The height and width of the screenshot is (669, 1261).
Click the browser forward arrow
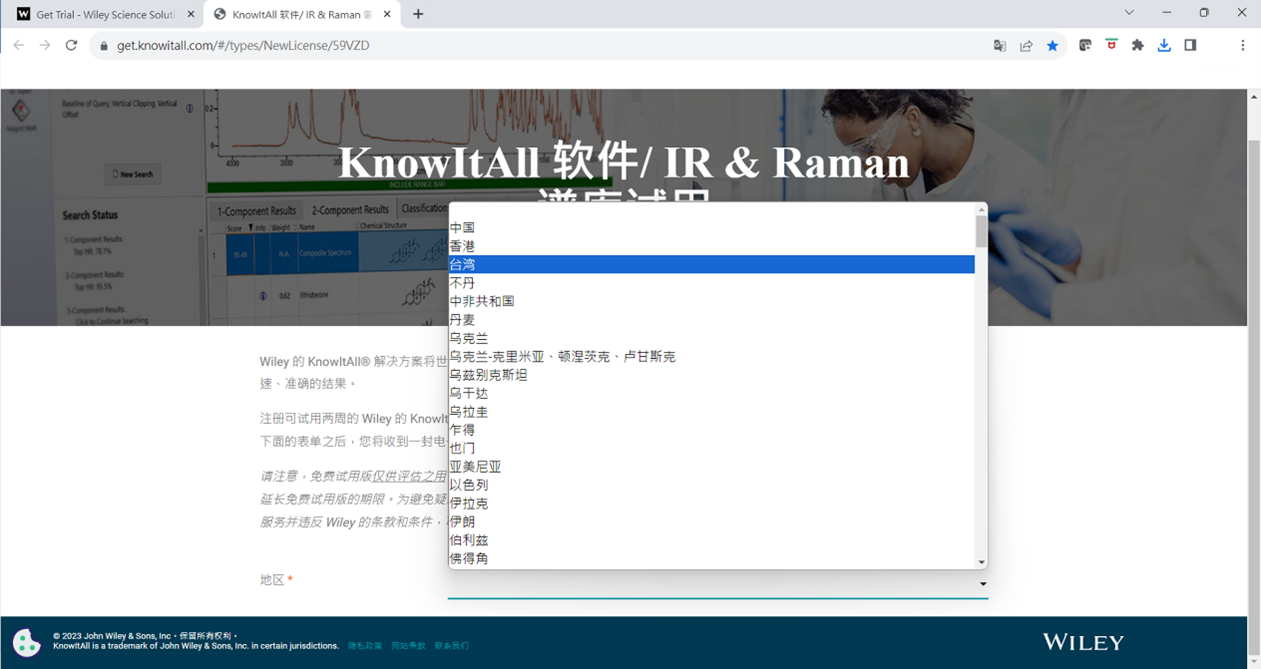[x=44, y=45]
